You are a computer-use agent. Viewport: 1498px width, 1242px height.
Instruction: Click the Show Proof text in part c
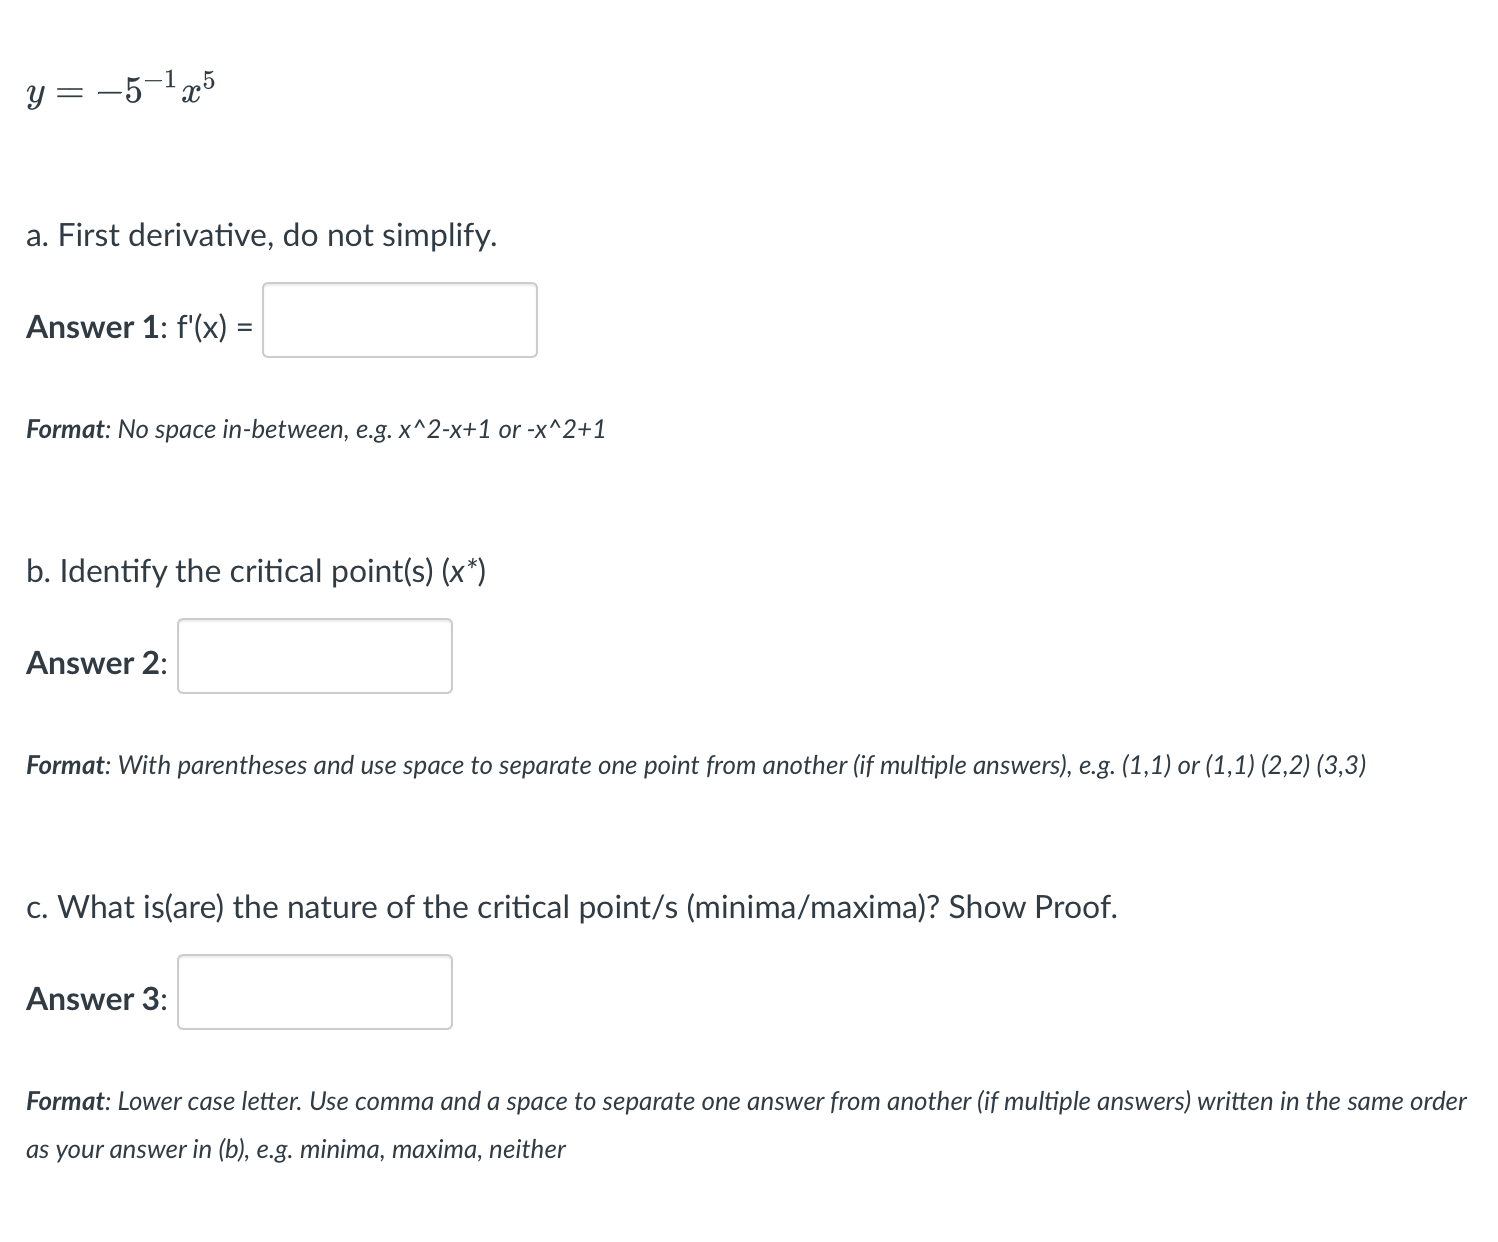point(1031,907)
